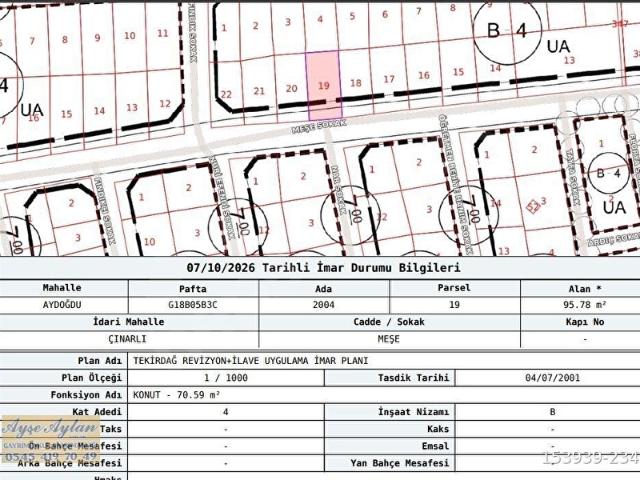
Task: Click the 'KONUT - 70.59 m²' value
Action: 176,395
